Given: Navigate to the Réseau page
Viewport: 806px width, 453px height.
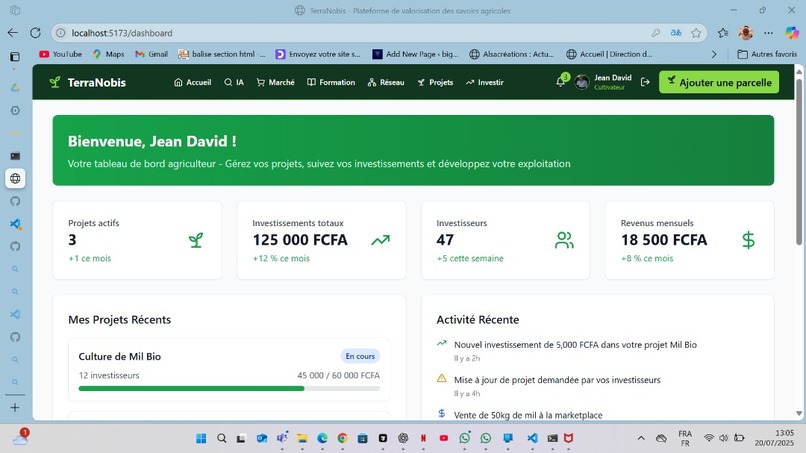Looking at the screenshot, I should pyautogui.click(x=386, y=82).
